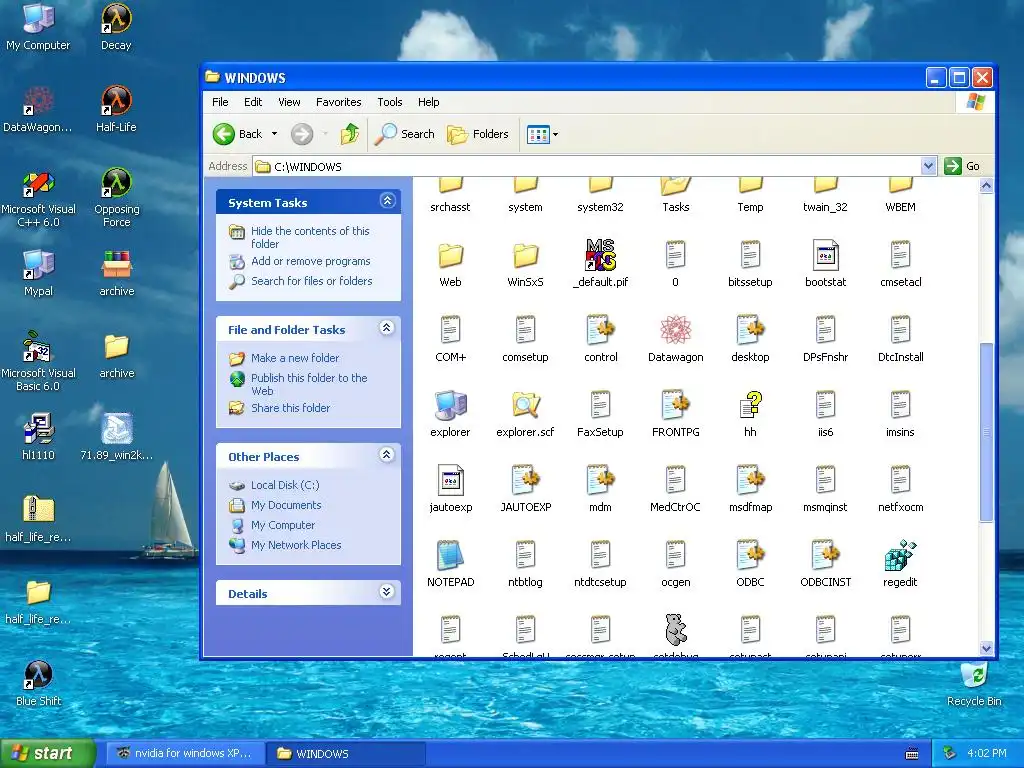Go to My Documents link

click(x=286, y=505)
